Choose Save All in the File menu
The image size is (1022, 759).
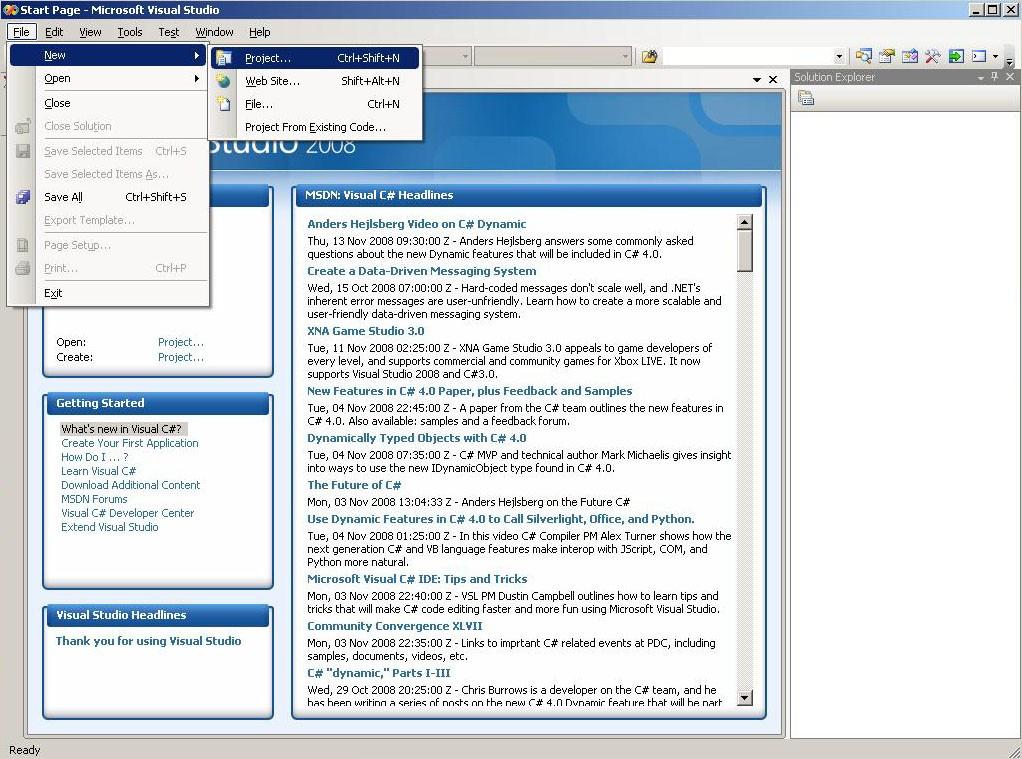tap(109, 197)
